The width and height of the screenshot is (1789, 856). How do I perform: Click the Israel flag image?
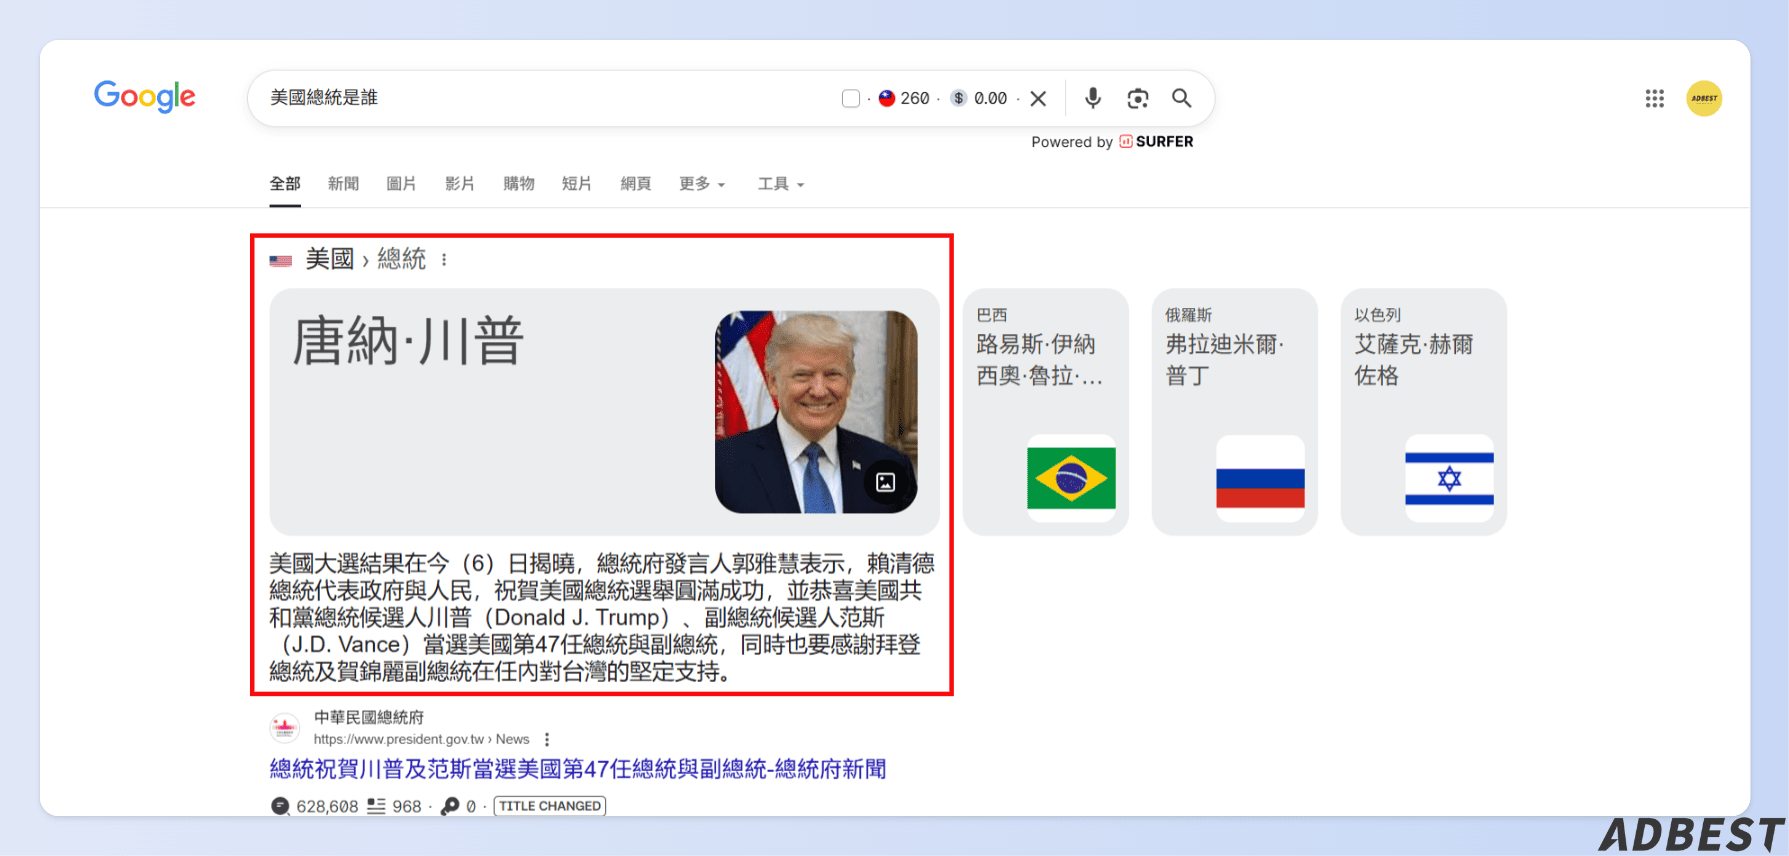(1449, 478)
